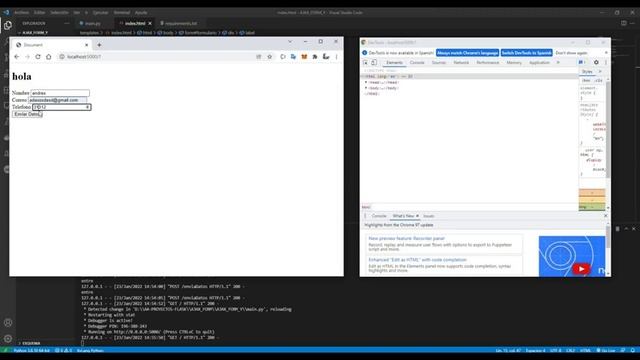640x360 pixels.
Task: Click the Correo input field
Action: (x=58, y=100)
